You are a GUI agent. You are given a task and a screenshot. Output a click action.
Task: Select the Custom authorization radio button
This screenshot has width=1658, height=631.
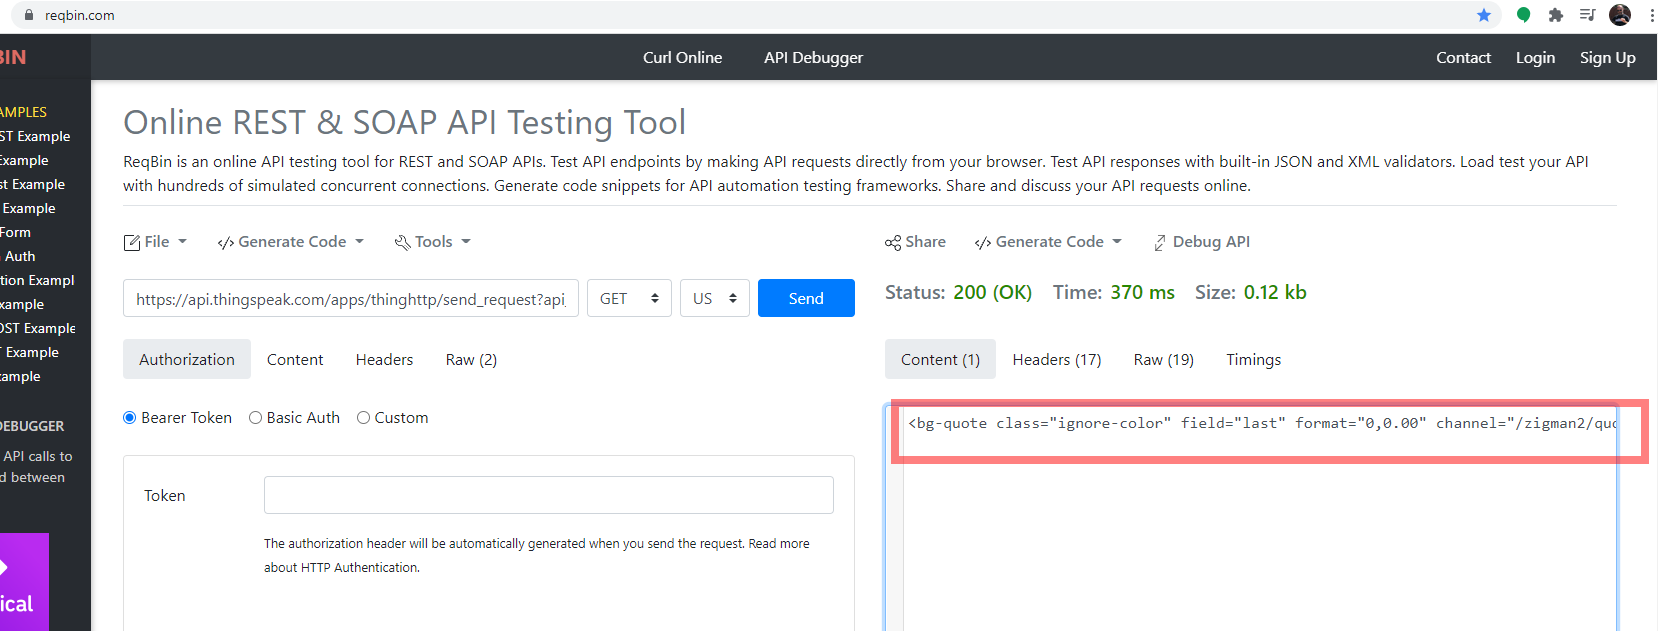pos(364,418)
